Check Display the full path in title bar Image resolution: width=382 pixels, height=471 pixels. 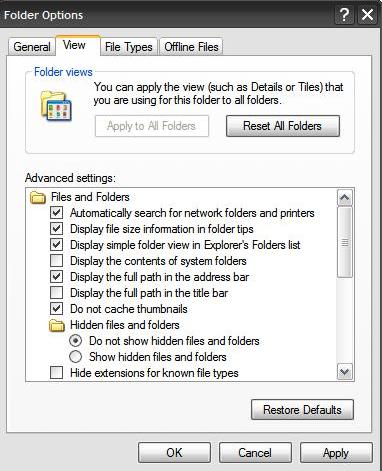(56, 293)
